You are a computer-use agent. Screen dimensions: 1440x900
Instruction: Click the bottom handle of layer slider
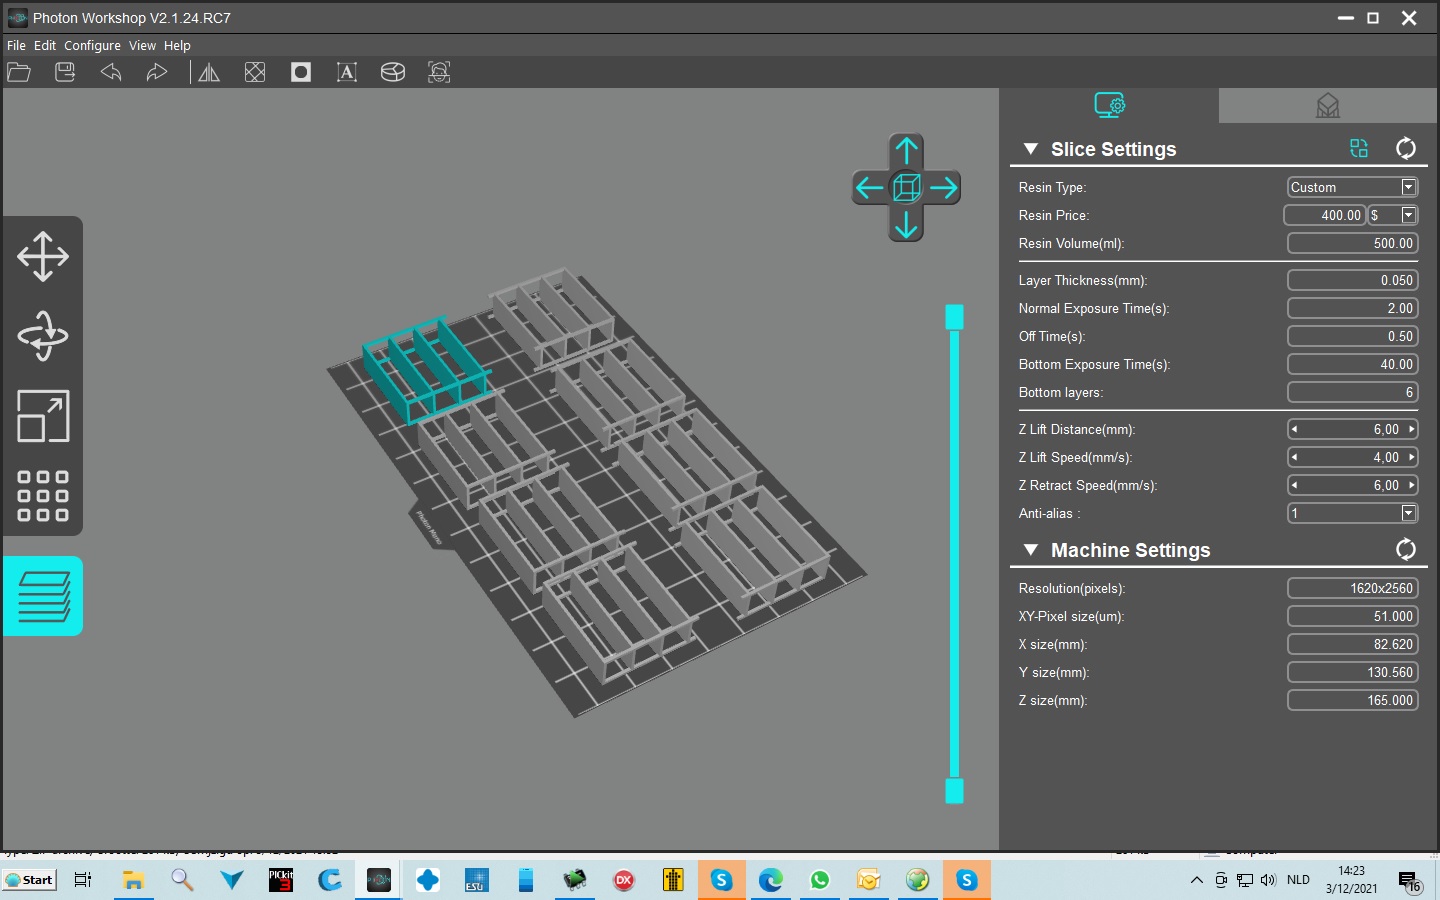954,791
